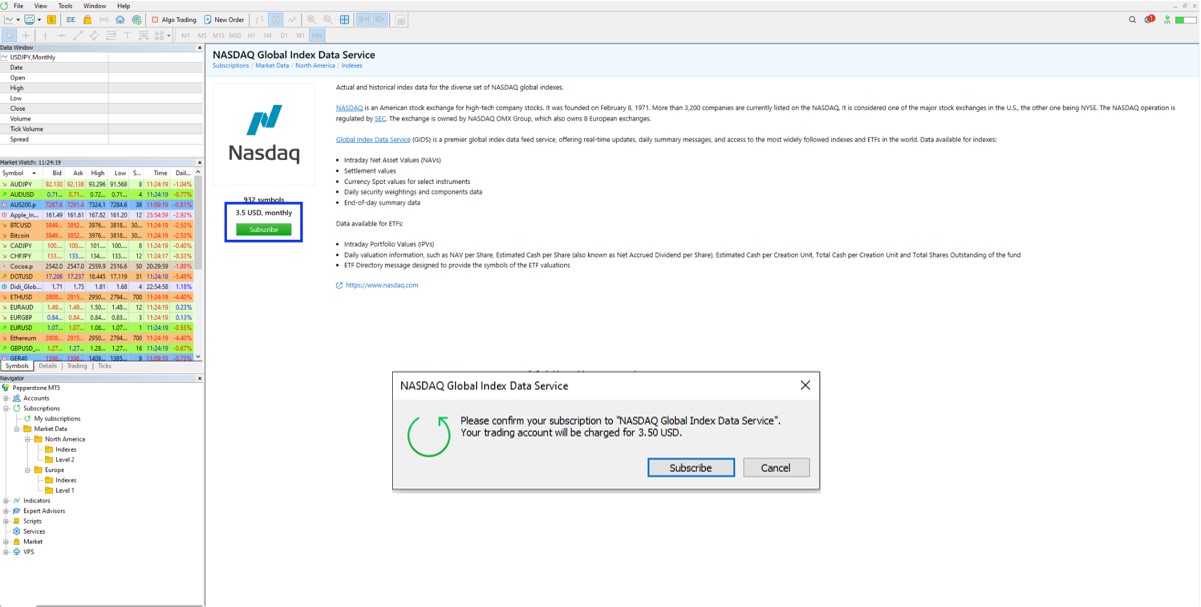Switch to the Details tab in Market Watch
This screenshot has width=1201, height=607.
click(x=48, y=366)
